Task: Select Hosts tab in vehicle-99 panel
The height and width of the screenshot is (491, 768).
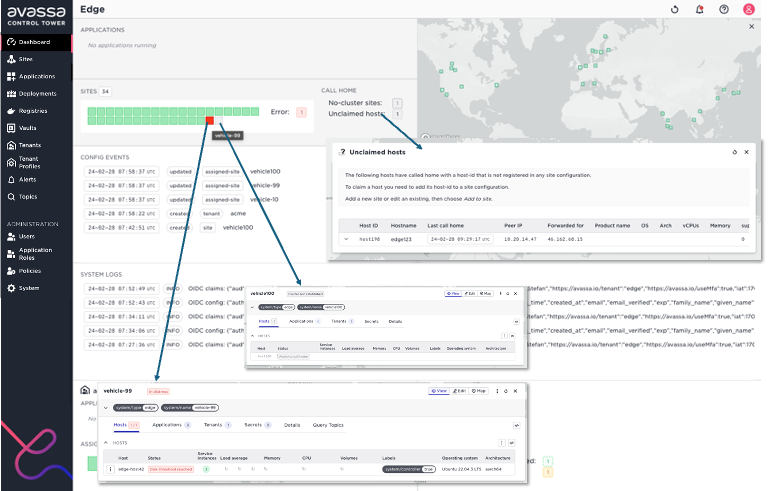Action: (x=126, y=425)
